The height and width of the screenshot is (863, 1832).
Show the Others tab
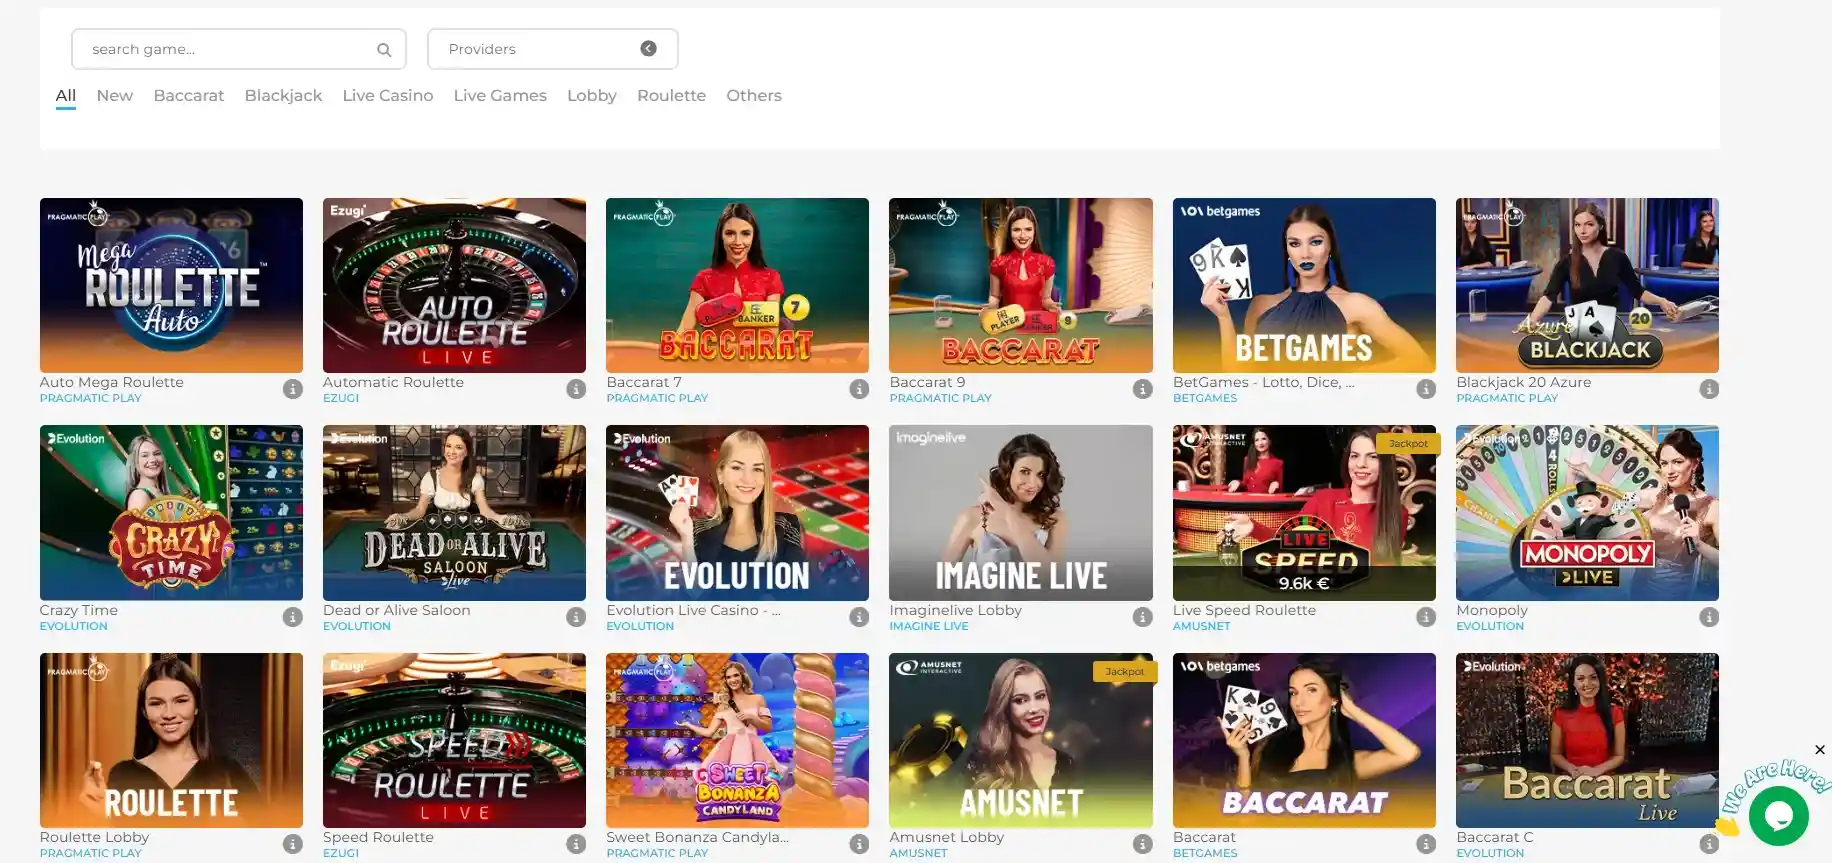pyautogui.click(x=754, y=96)
